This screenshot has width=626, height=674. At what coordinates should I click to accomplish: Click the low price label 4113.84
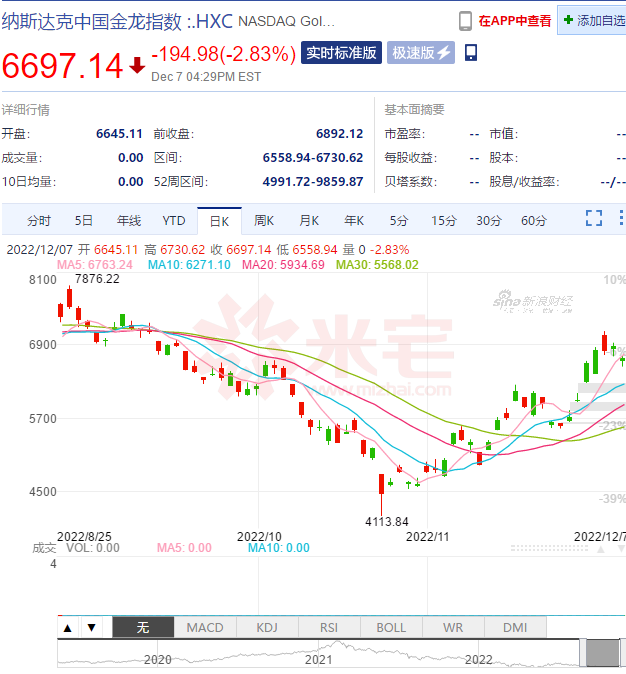point(387,522)
